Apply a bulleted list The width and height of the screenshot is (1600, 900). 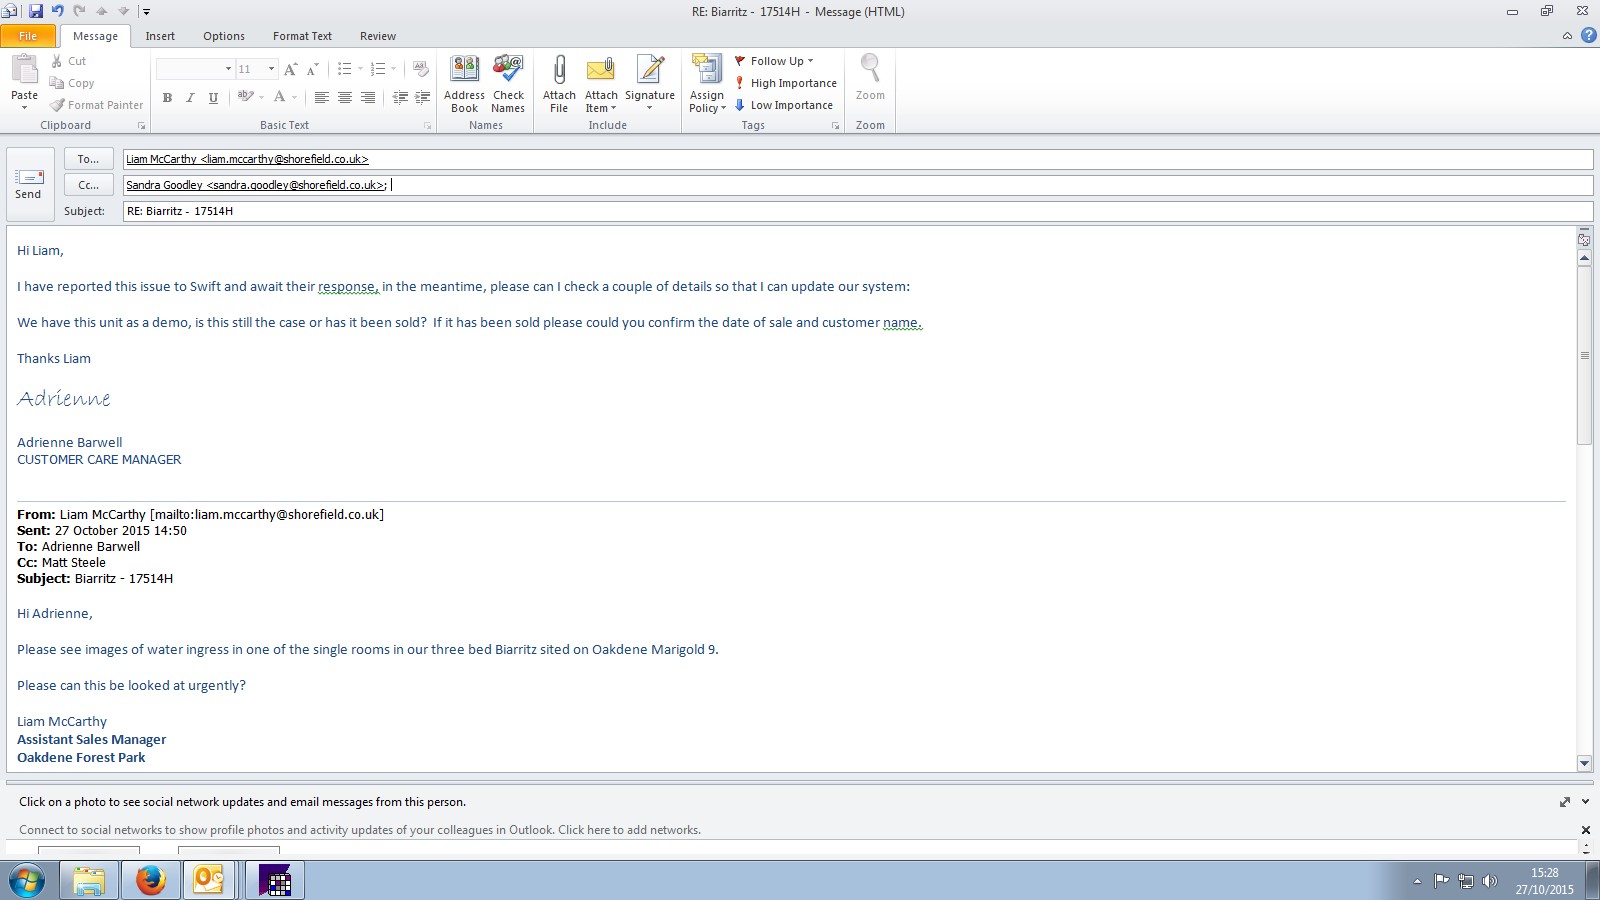344,69
